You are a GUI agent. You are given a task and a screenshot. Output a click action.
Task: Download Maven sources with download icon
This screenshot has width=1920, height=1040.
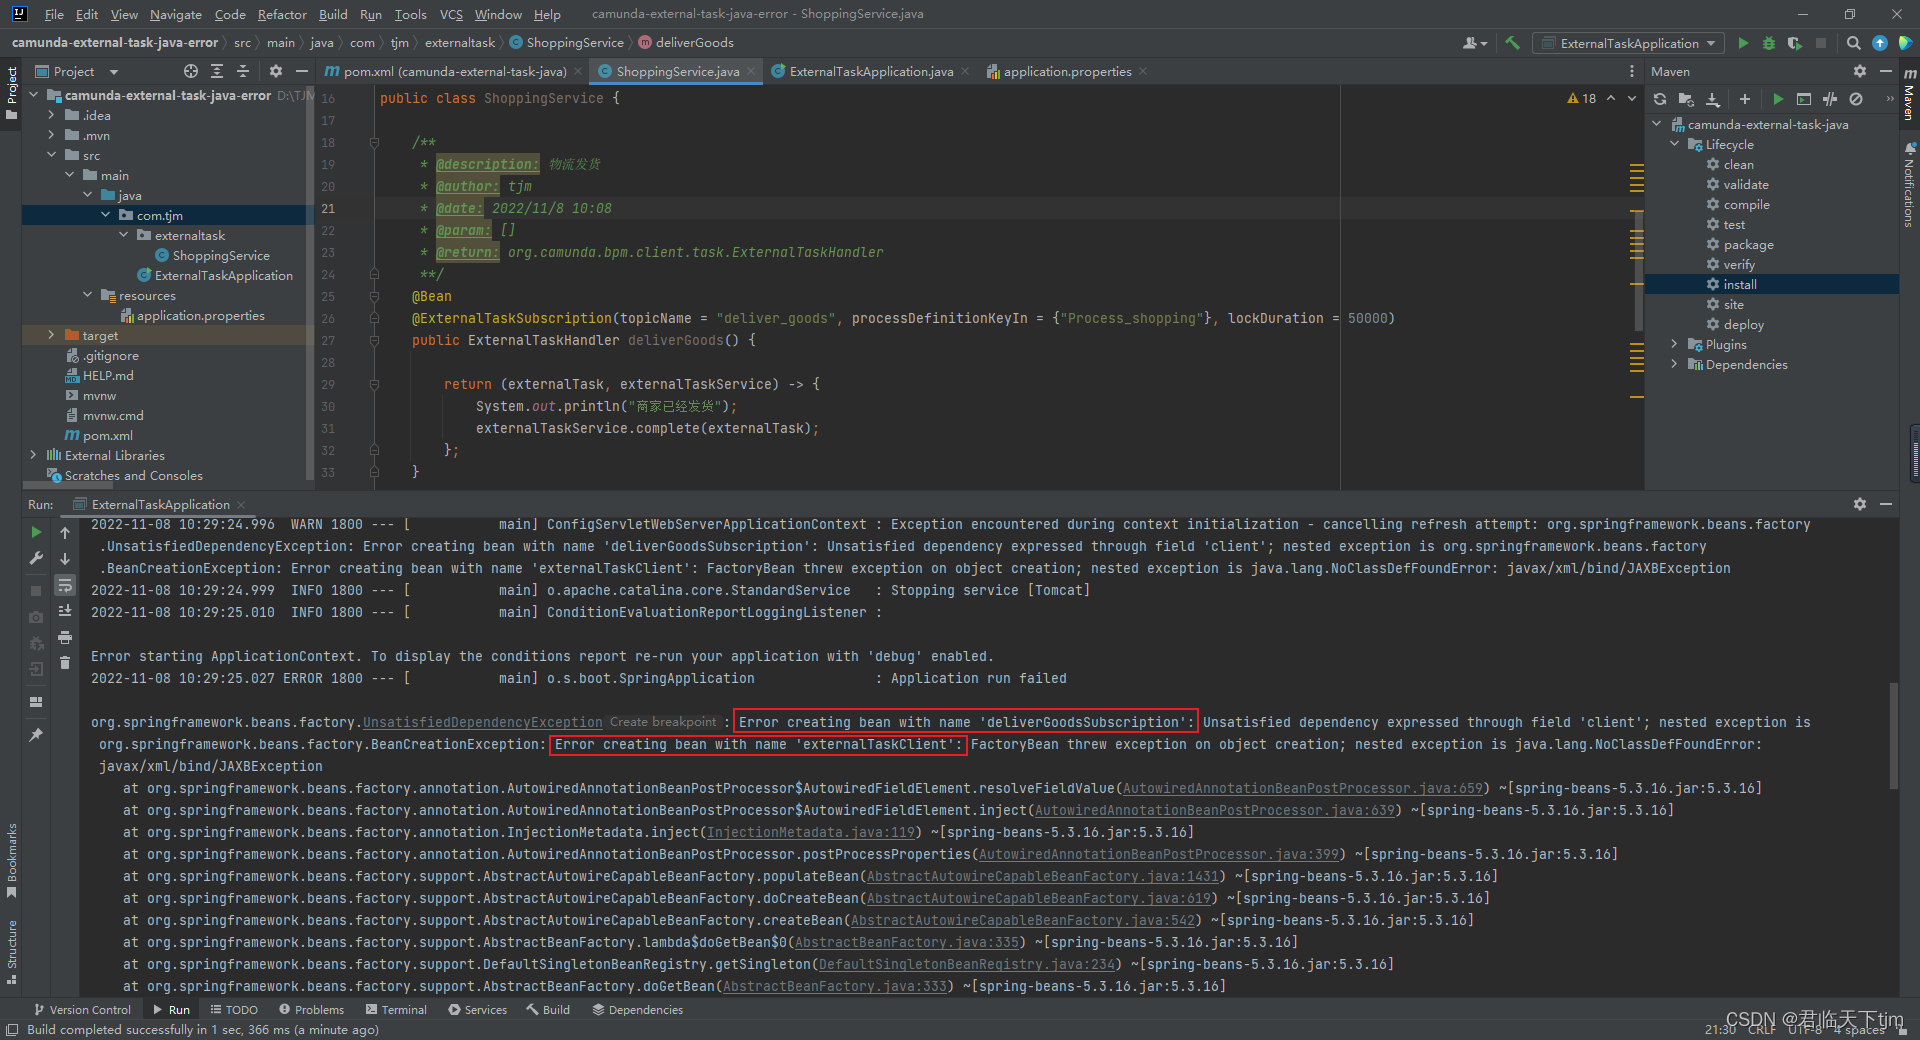[1714, 99]
